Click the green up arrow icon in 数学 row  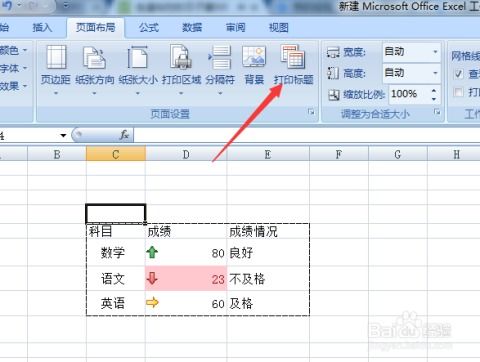152,252
